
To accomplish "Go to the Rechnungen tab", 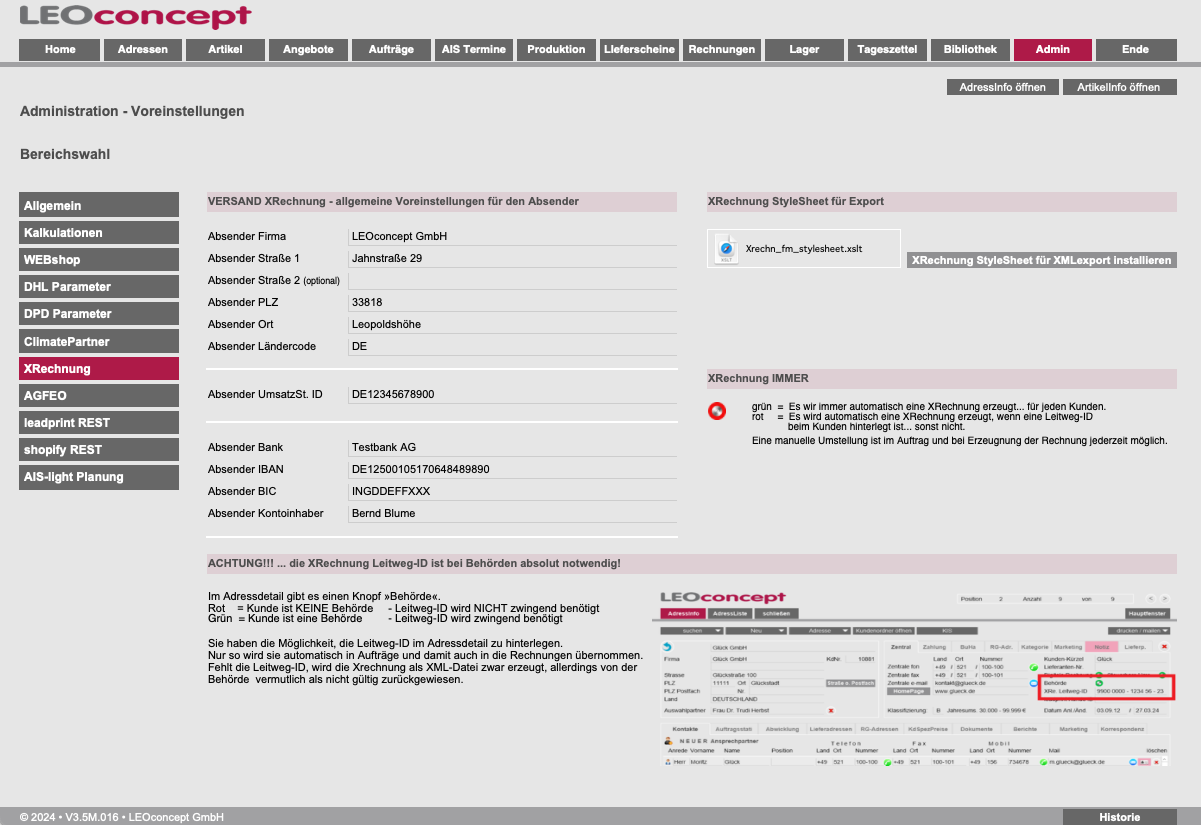I will pyautogui.click(x=722, y=49).
